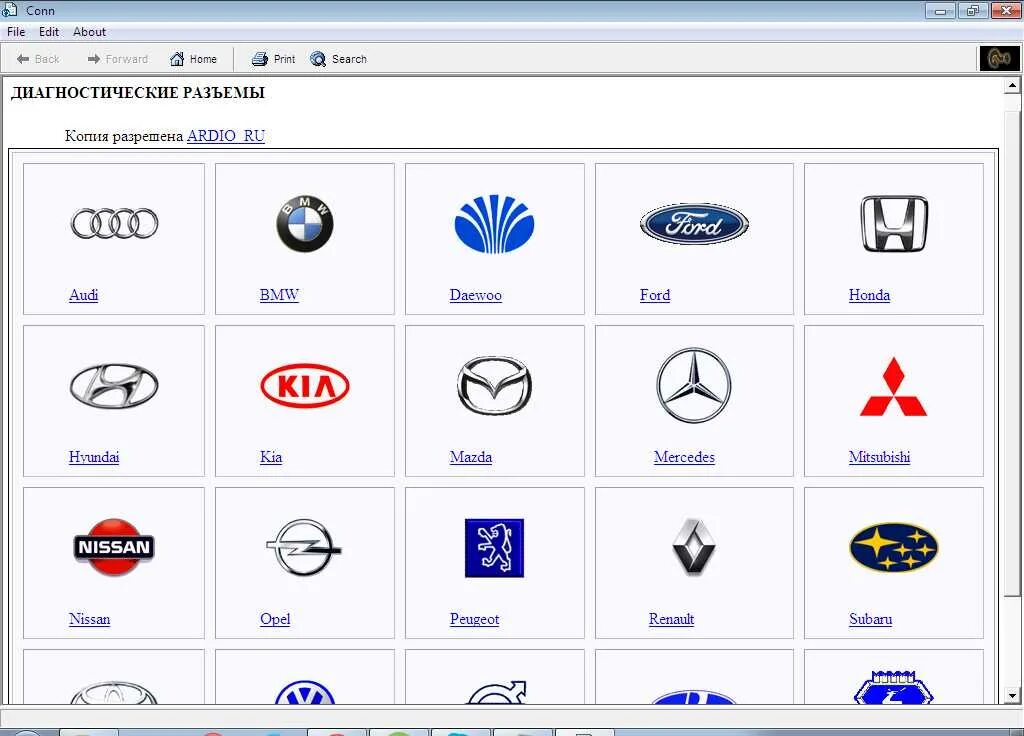Click the Hyundai logo image
Screen dimensions: 1024x736
[114, 385]
